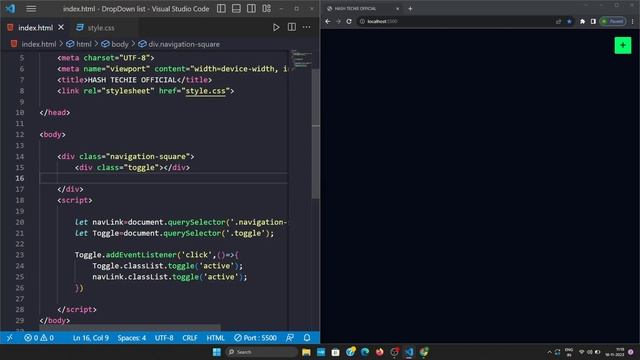
Task: Bookmark this page with the star
Action: coord(569,21)
